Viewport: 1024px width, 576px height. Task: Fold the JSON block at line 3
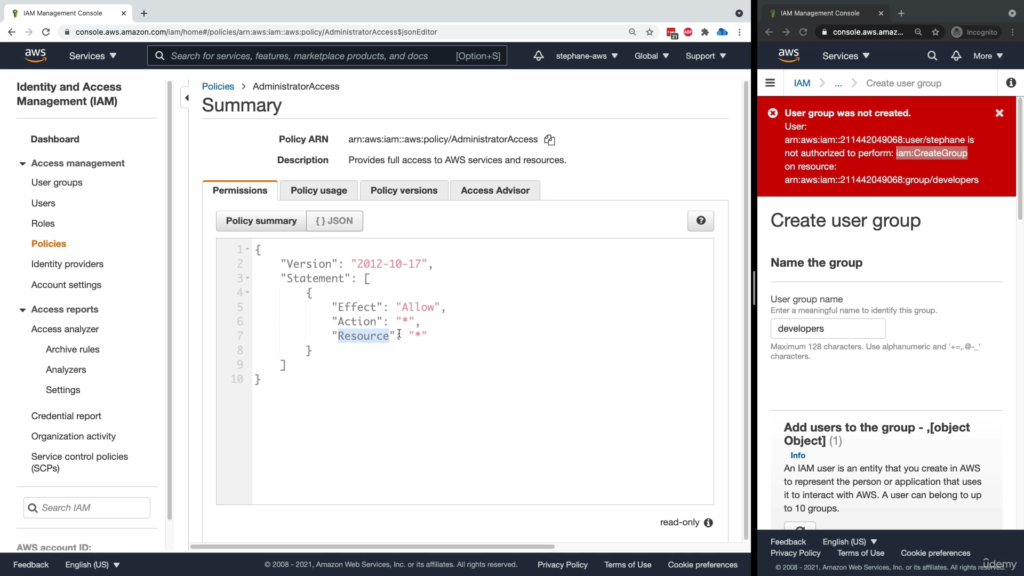(247, 278)
